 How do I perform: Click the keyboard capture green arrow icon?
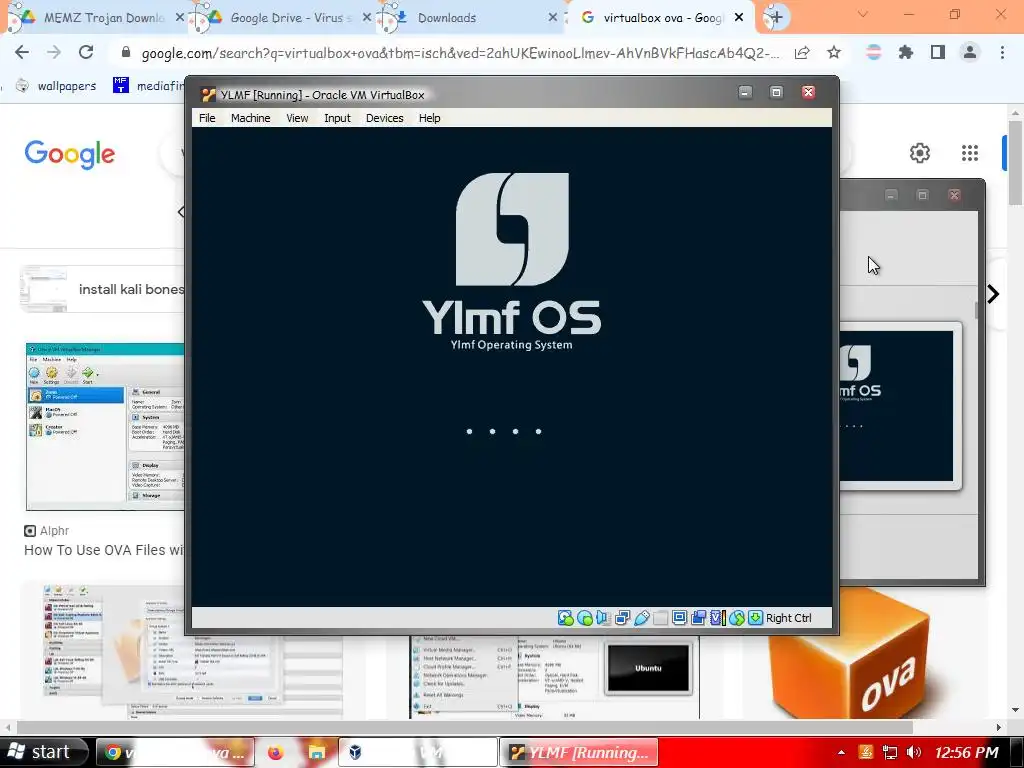tap(755, 618)
